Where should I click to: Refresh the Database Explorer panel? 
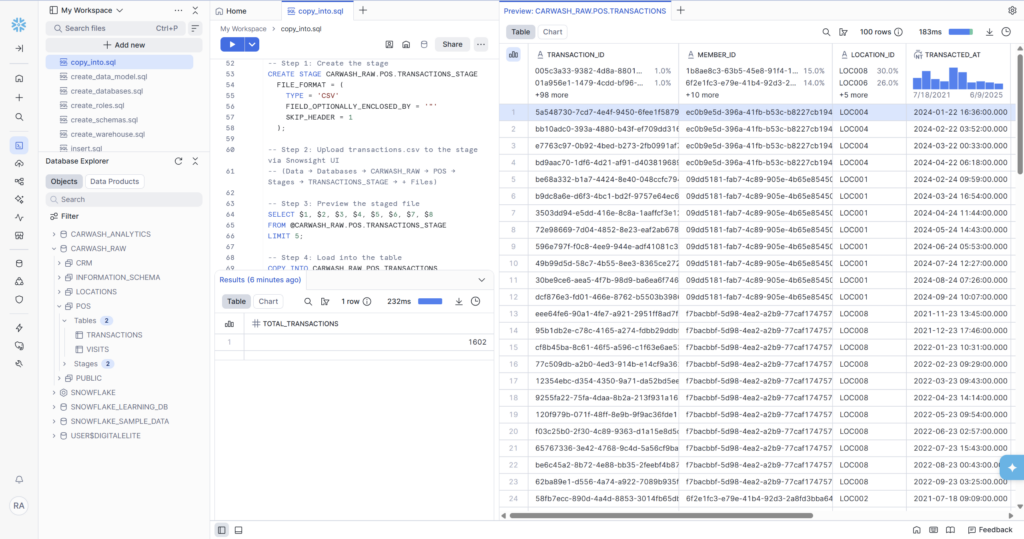point(178,161)
